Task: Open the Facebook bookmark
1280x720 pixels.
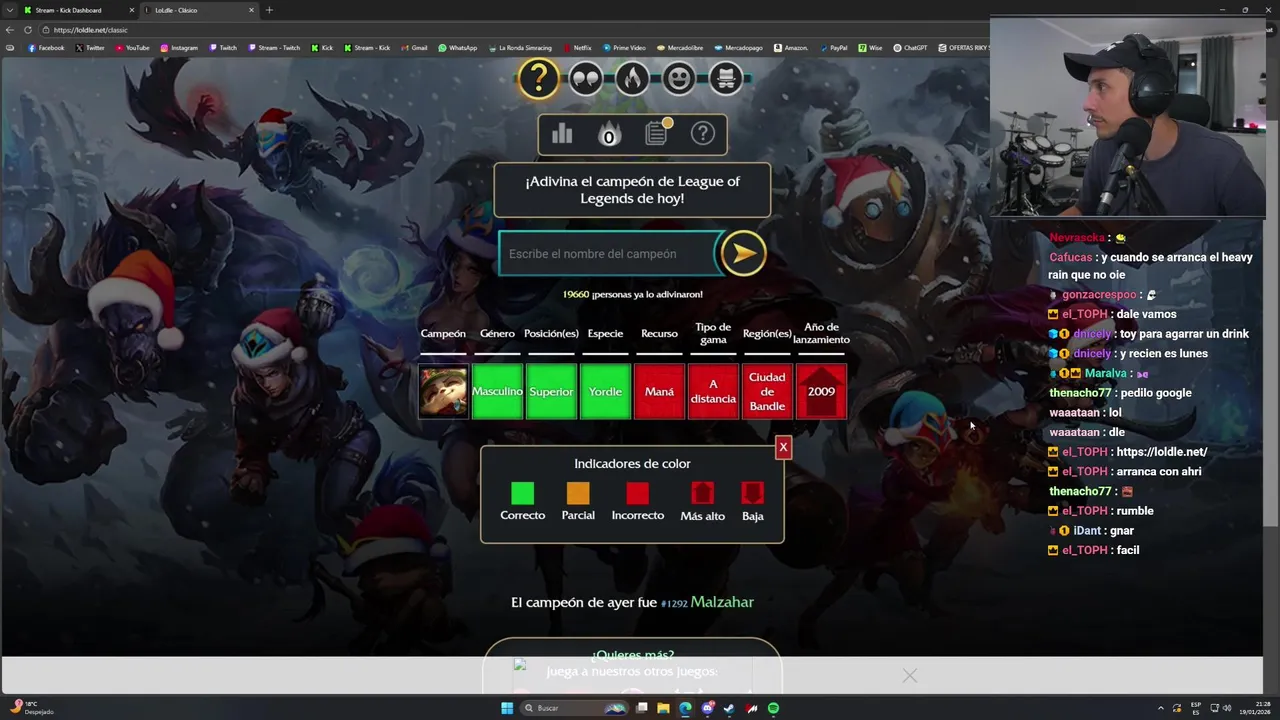Action: click(46, 48)
